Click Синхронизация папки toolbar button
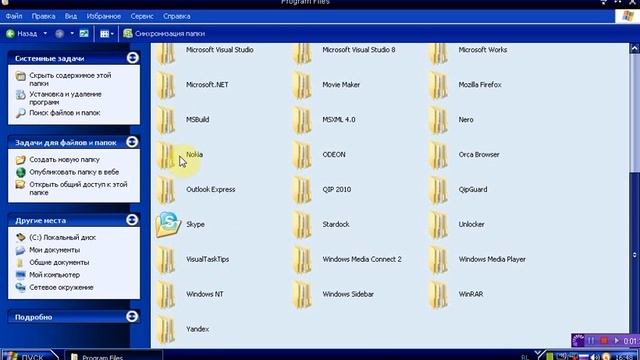Screen dimensions: 640x360 click(164, 33)
